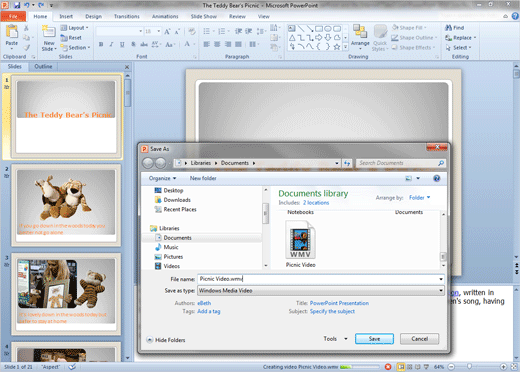Select Music library in navigation pane
Viewport: 520px width, 372px height.
click(166, 247)
